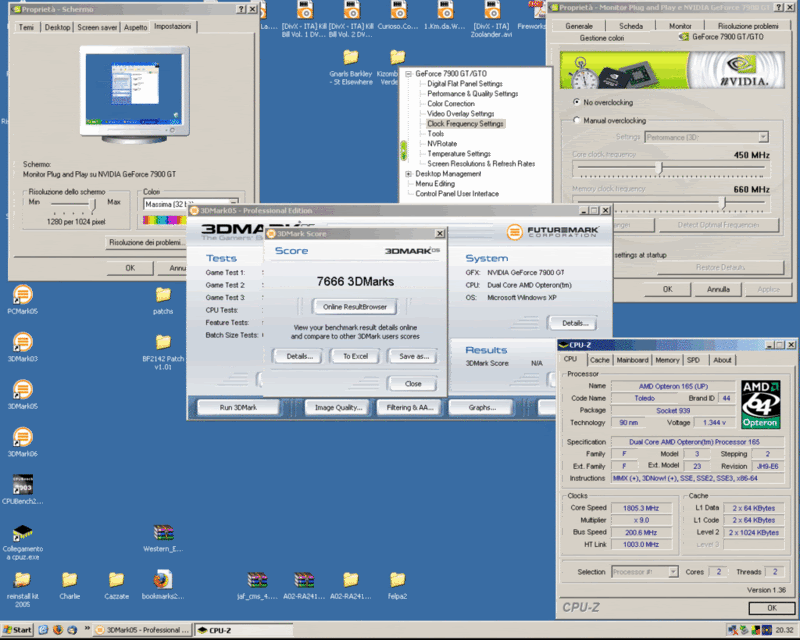
Task: Click the taskbar clock showing 20.32
Action: [x=784, y=630]
